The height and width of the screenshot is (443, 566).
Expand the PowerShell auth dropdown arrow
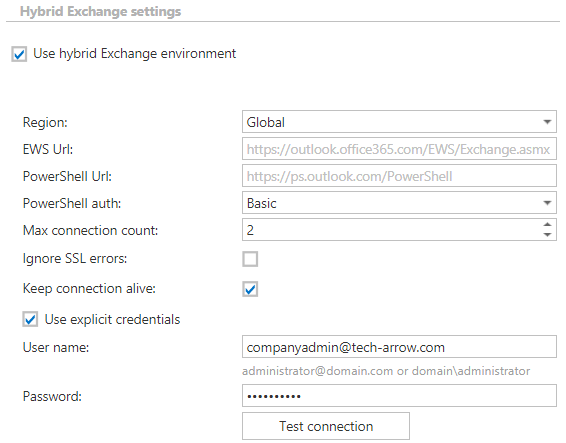tap(547, 203)
